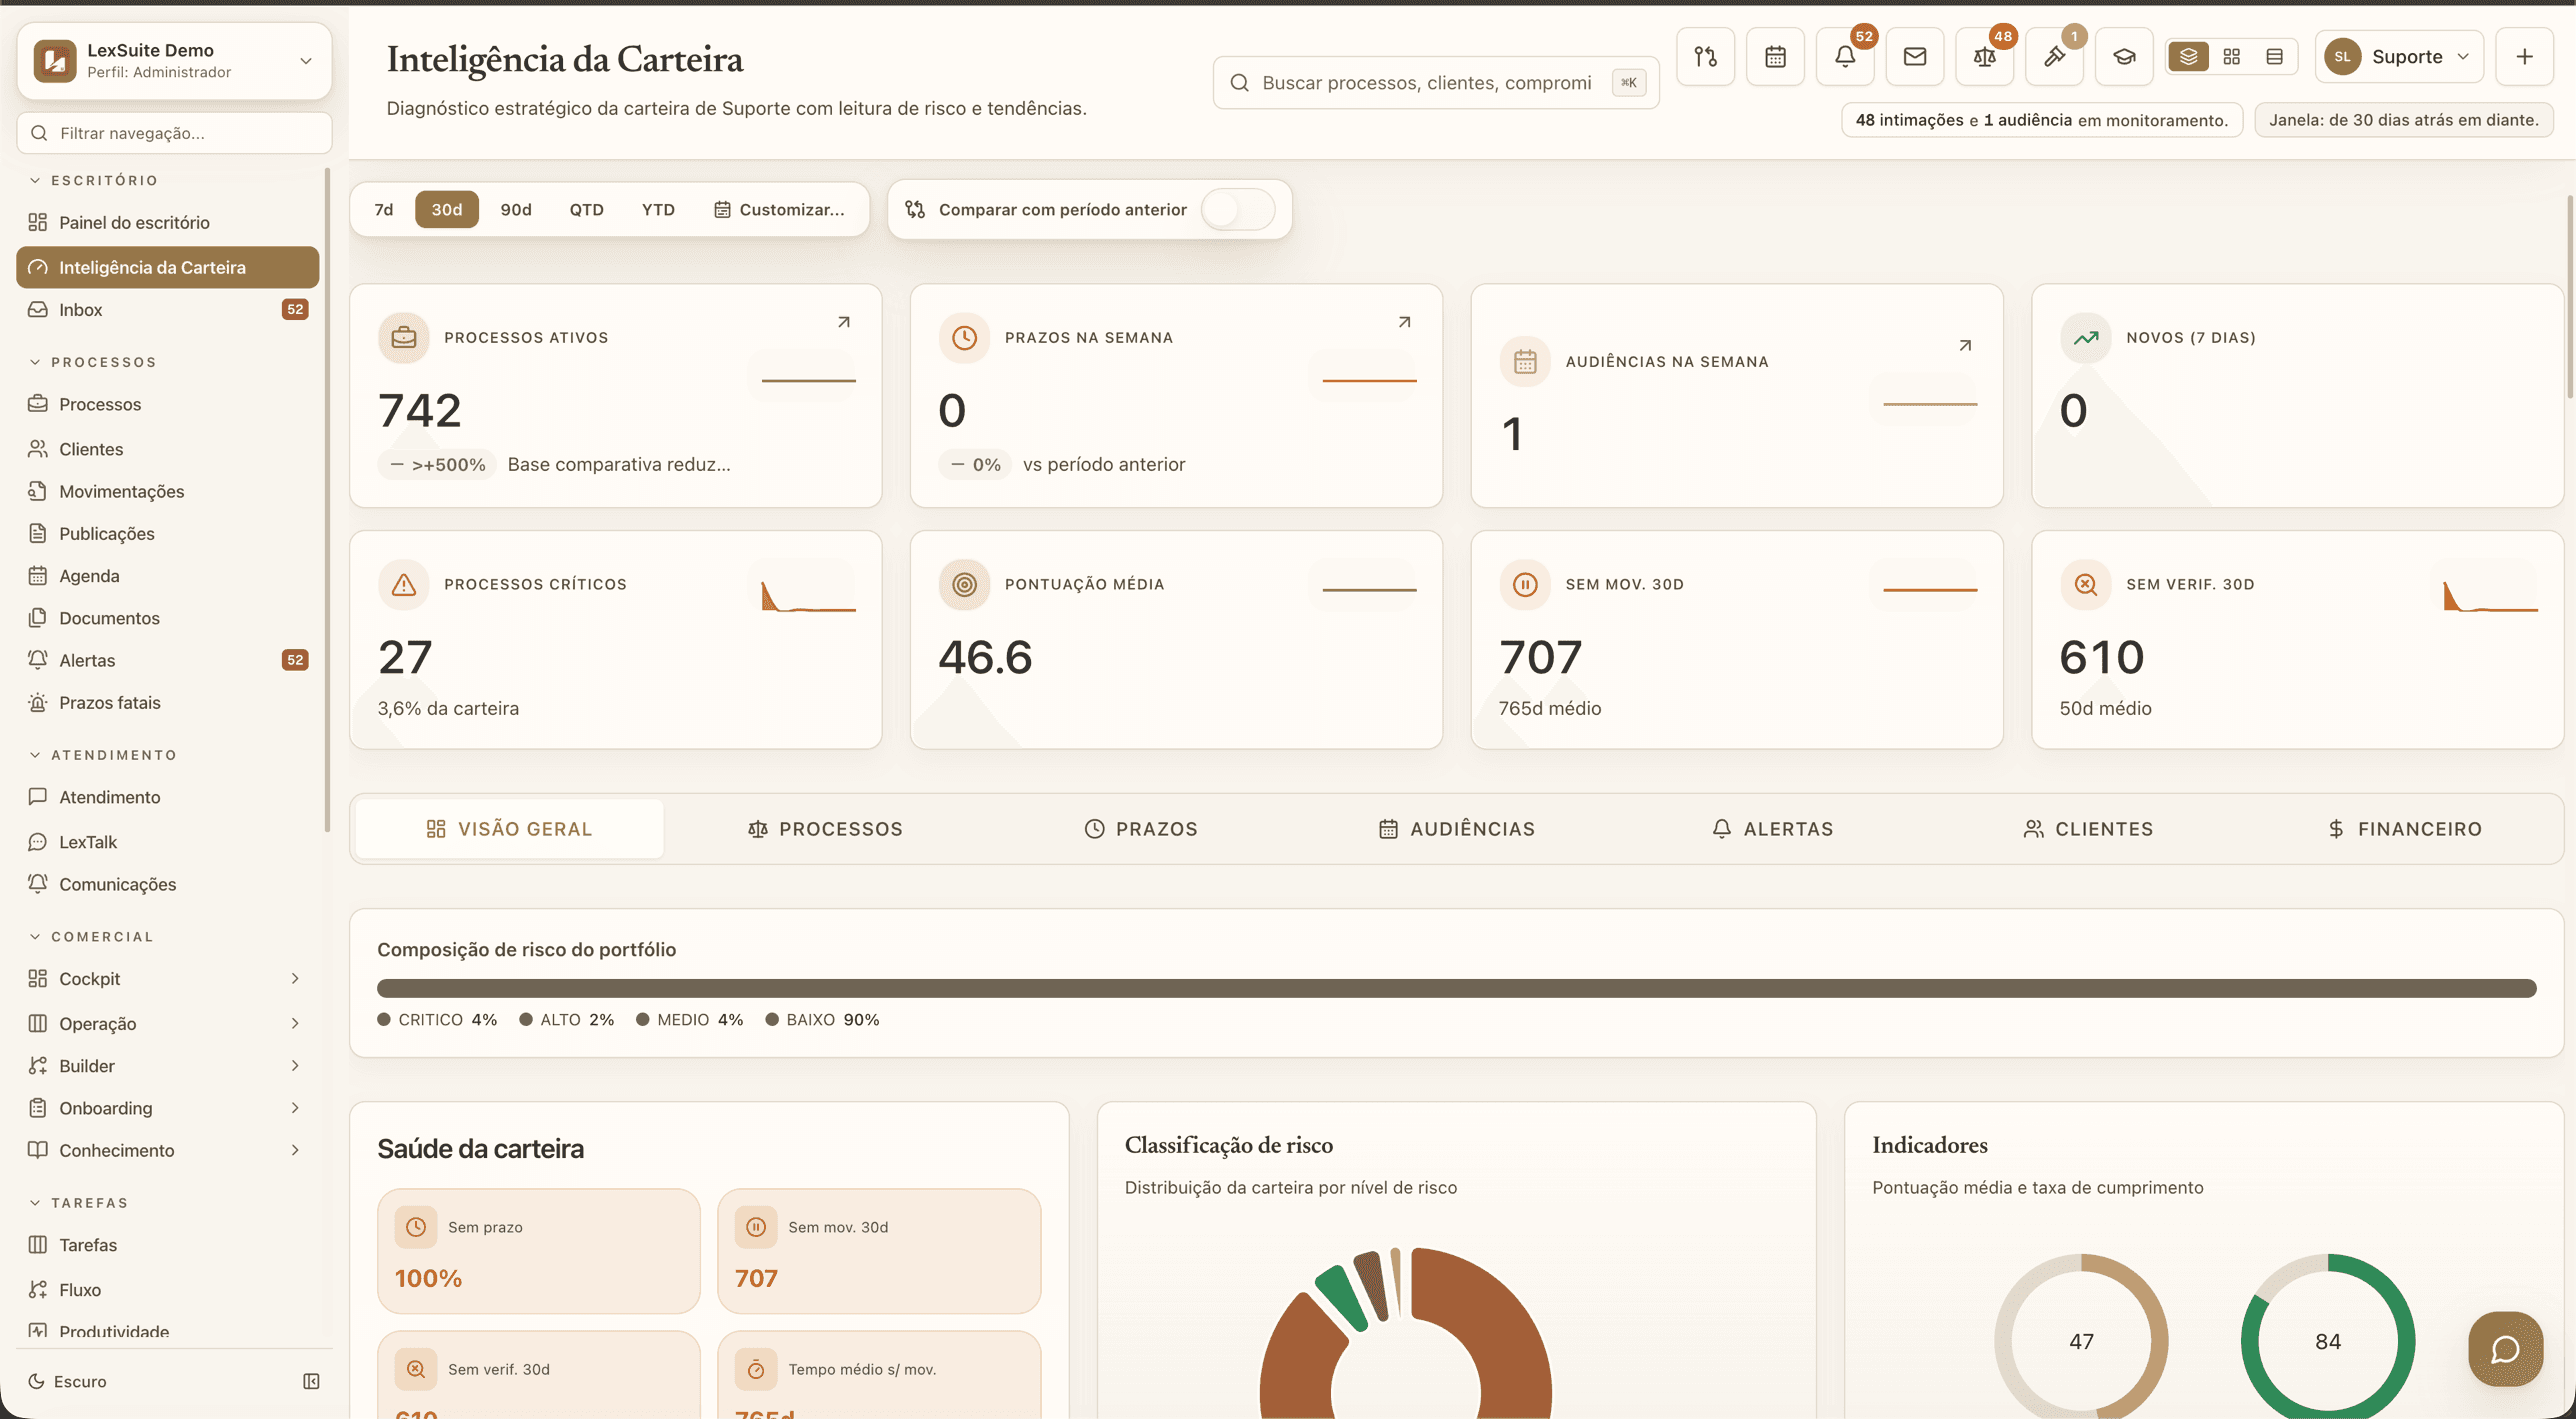Select the list rows view mode
This screenshot has height=1419, width=2576.
2274,57
